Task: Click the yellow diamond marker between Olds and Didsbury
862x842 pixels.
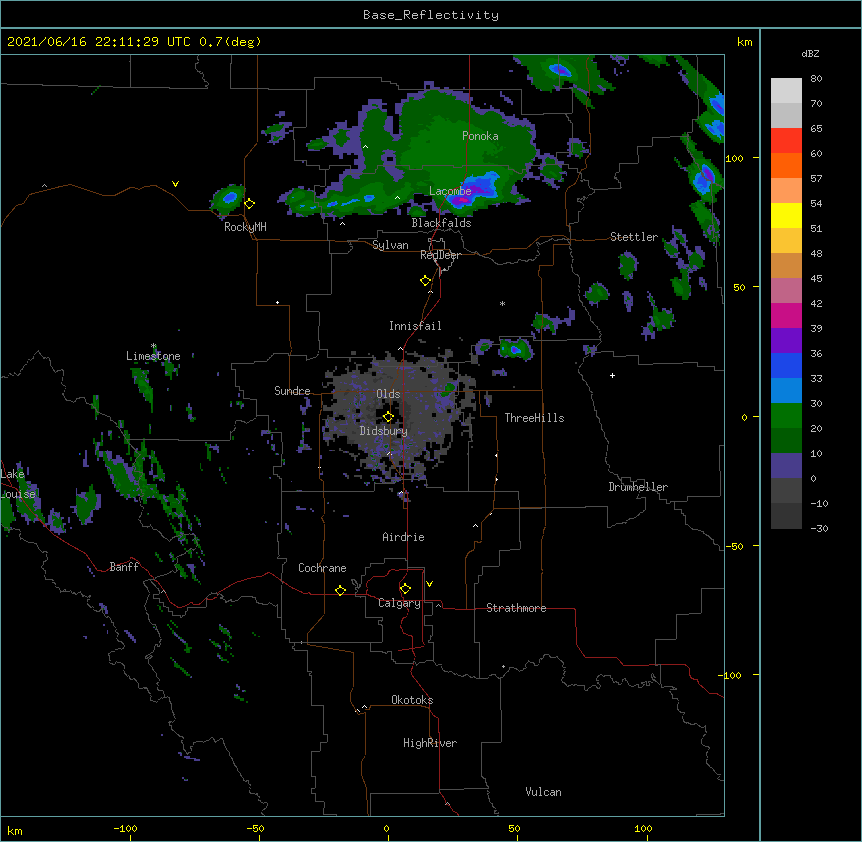Action: click(x=388, y=417)
